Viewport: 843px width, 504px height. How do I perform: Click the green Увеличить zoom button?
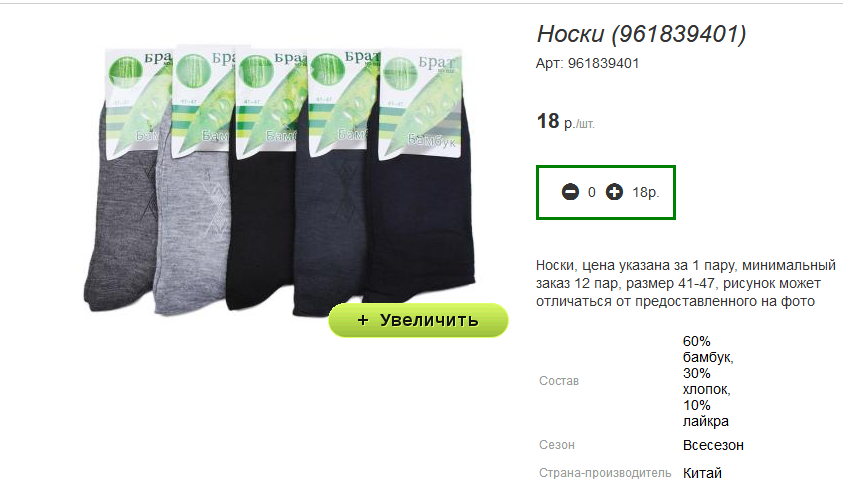tap(418, 320)
